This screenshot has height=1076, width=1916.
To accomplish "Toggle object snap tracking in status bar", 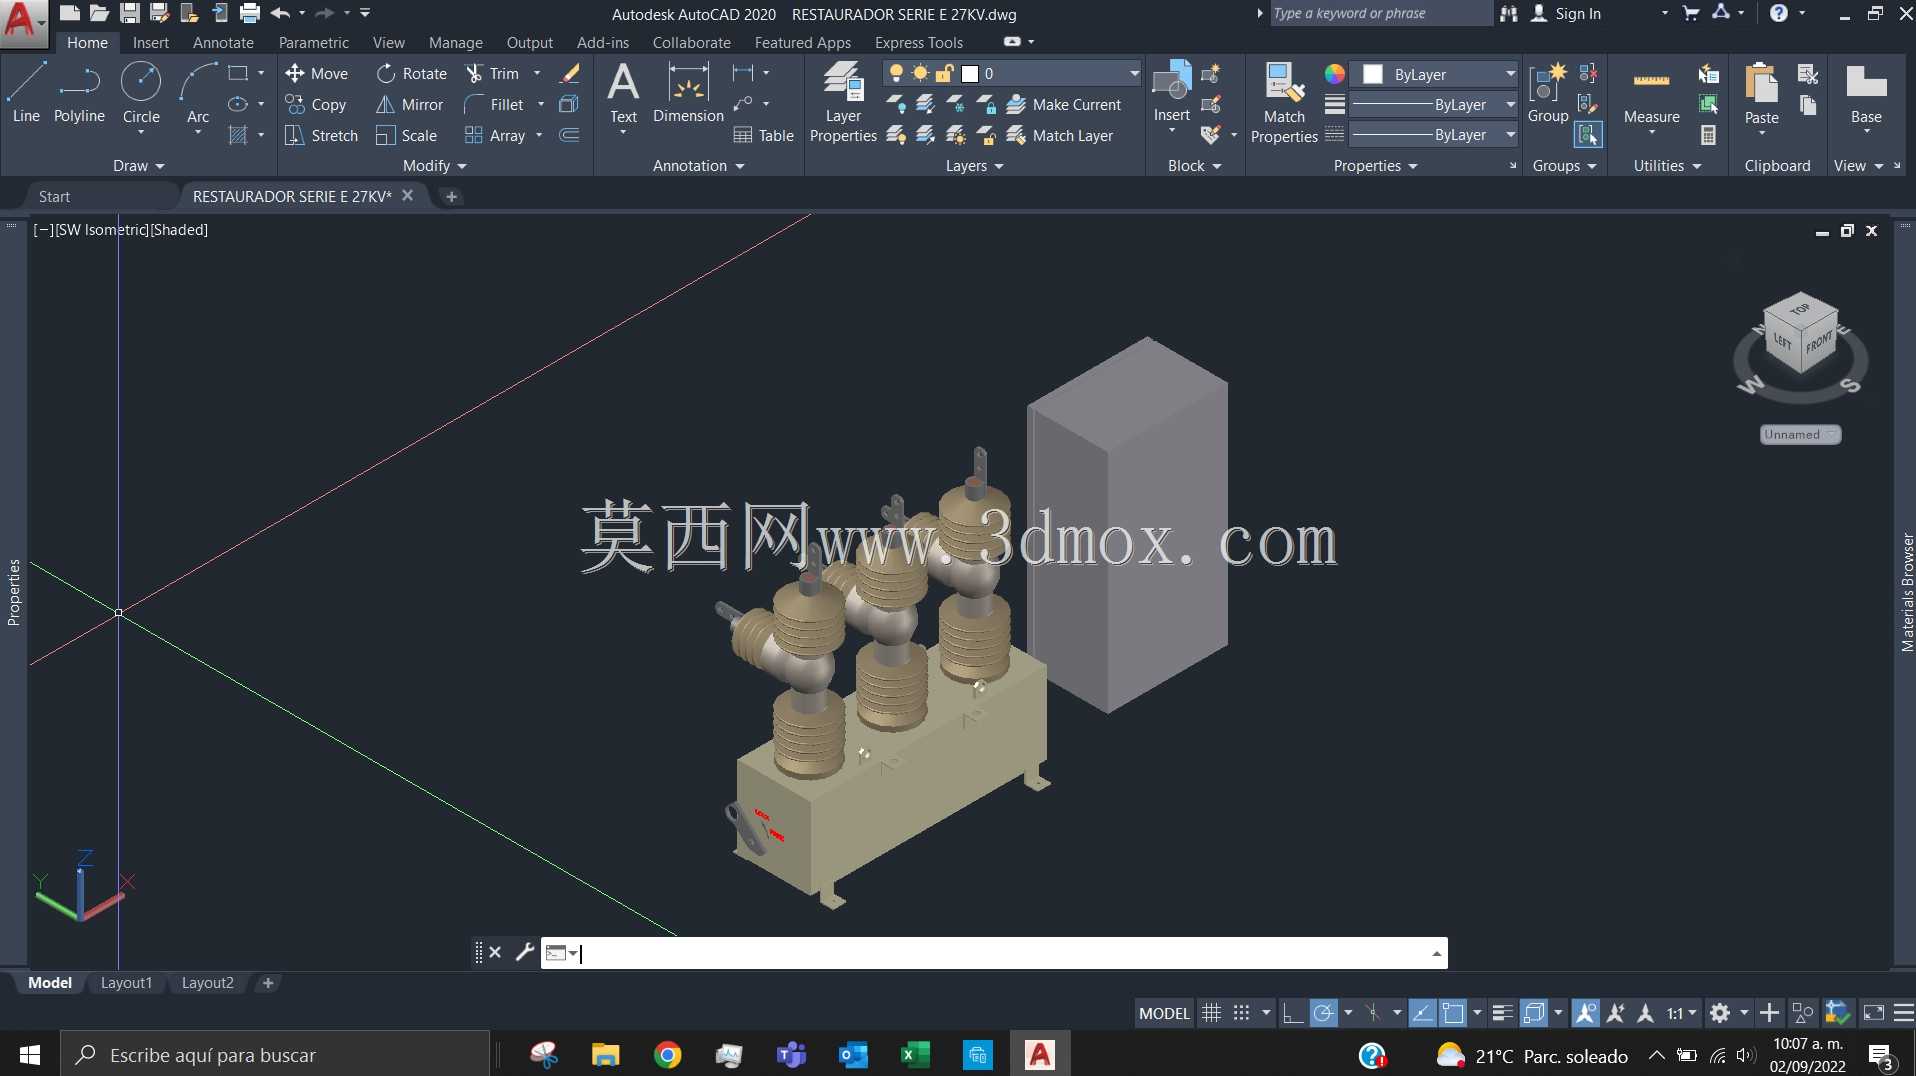I will point(1422,1013).
